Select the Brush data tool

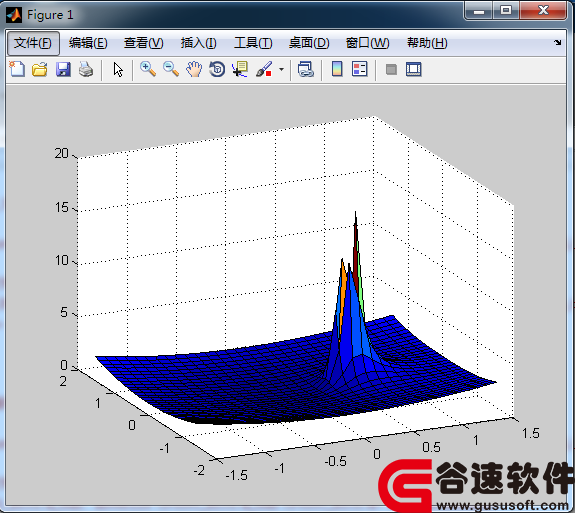click(264, 69)
